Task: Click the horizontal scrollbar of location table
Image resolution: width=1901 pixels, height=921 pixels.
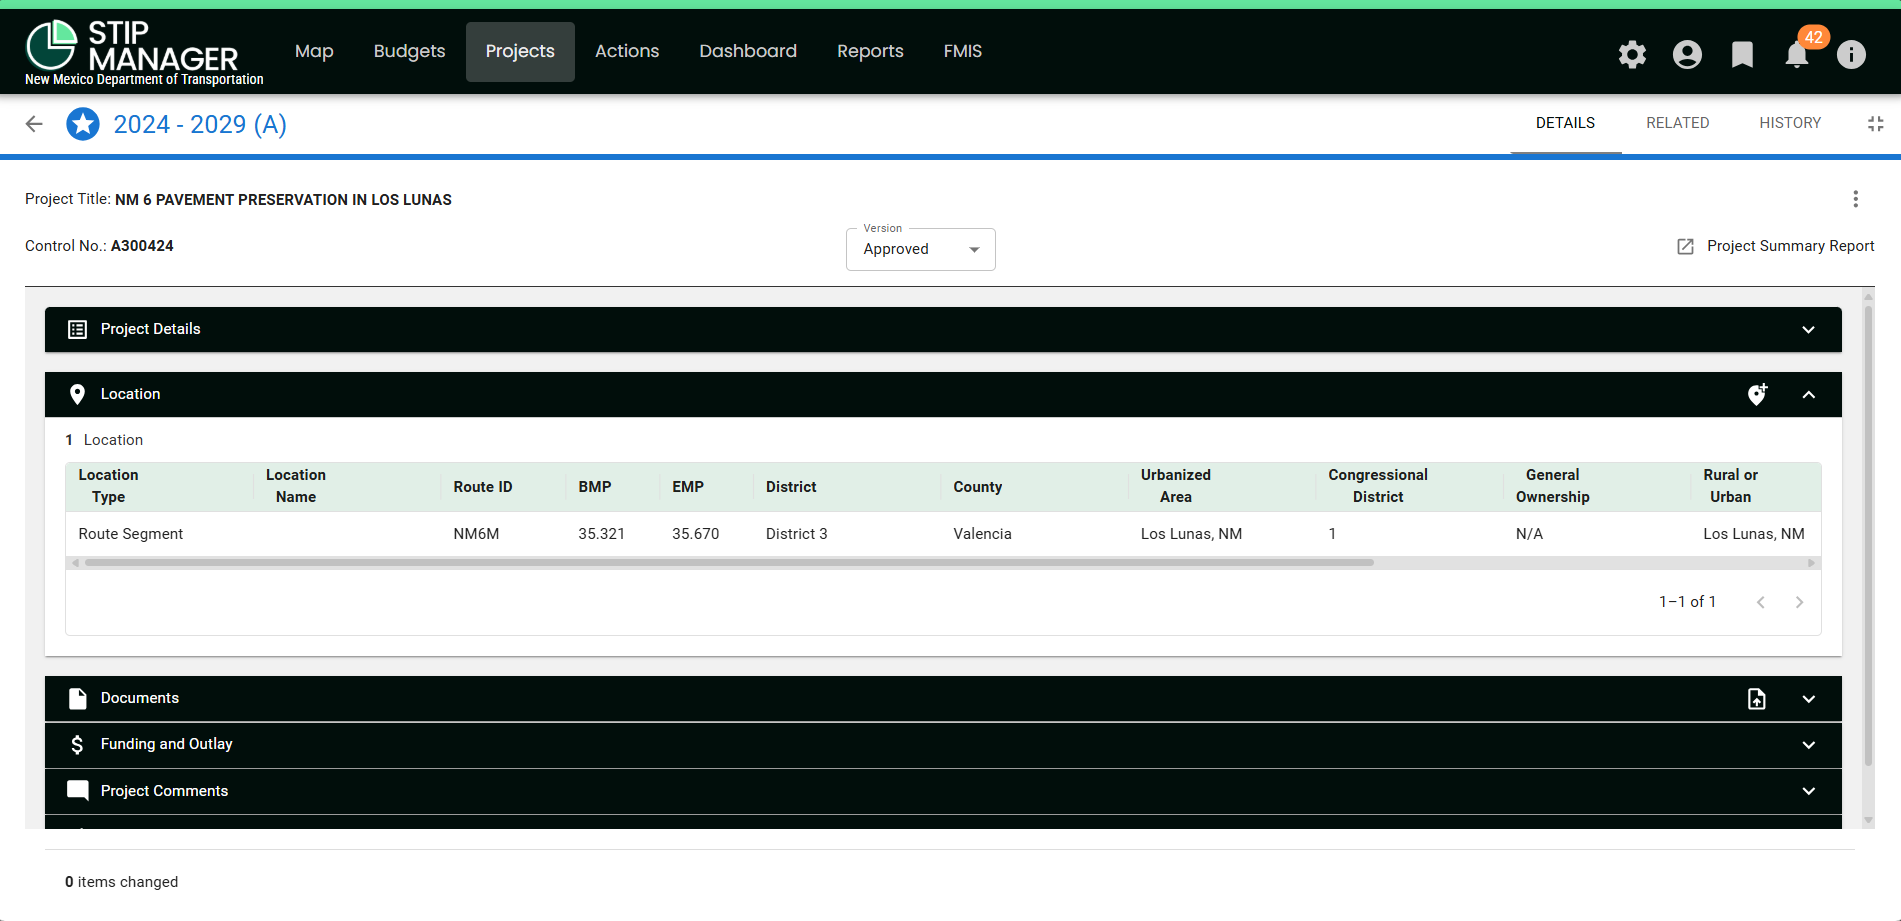Action: [x=729, y=563]
